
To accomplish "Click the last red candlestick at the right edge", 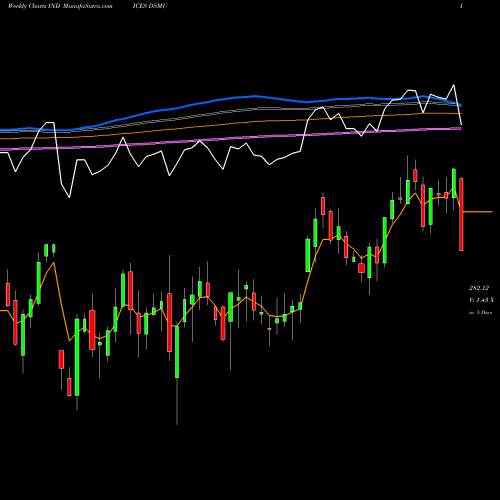I will [461, 214].
